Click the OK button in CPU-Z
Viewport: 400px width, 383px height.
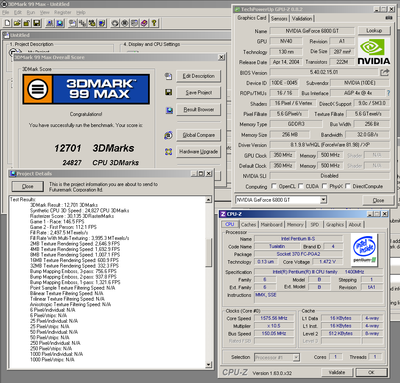tap(371, 372)
